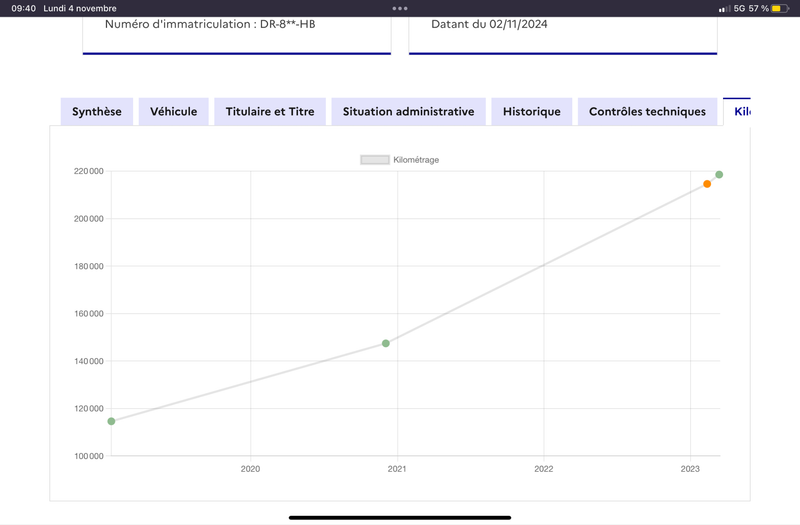Click the 2022 x-axis label
This screenshot has width=800, height=525.
(543, 469)
